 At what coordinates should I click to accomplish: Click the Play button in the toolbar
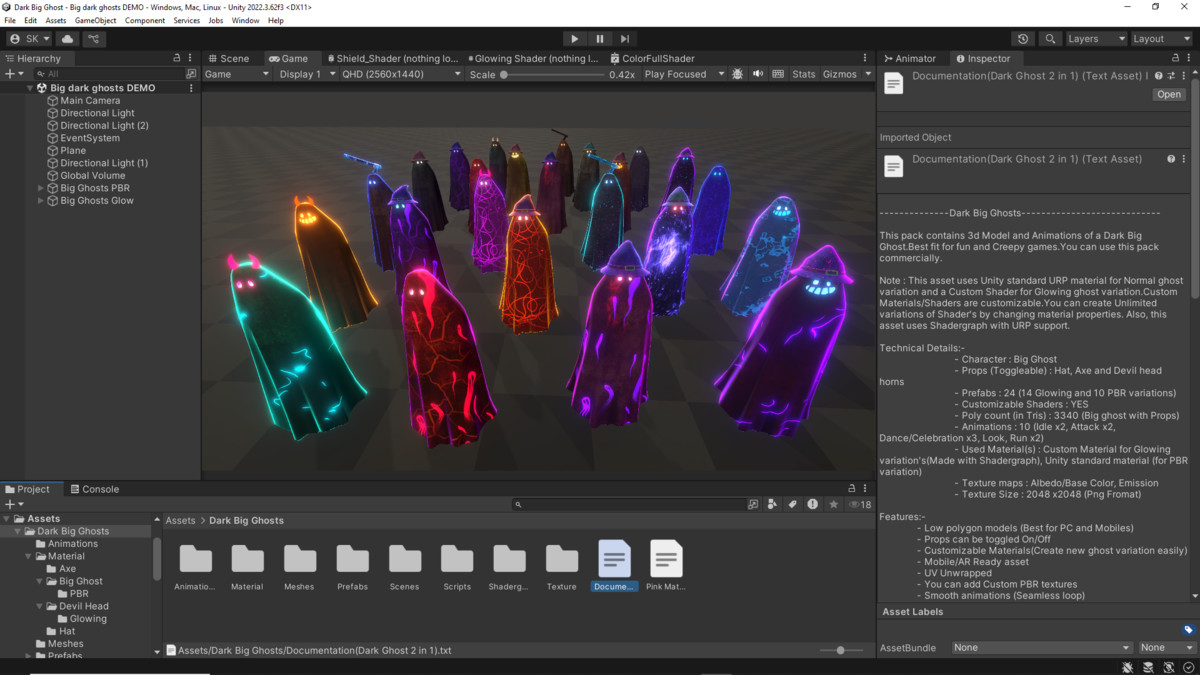point(574,38)
